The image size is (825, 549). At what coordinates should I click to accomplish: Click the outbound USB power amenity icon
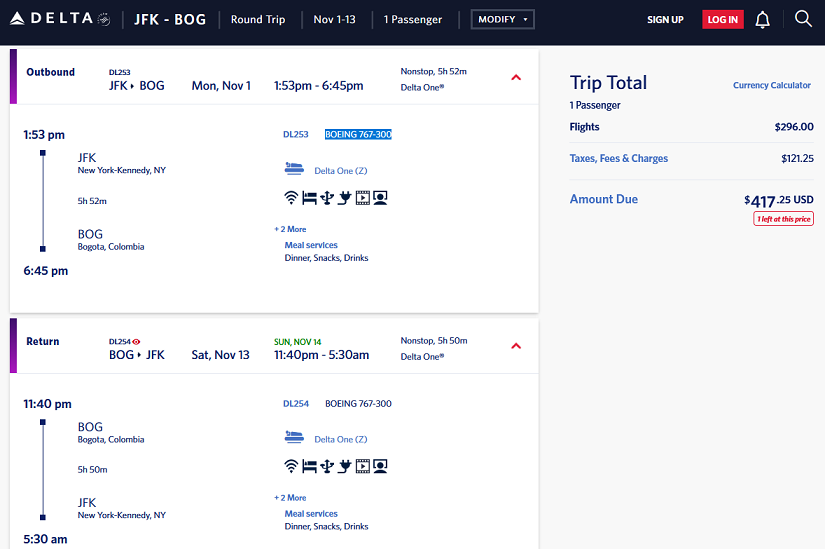[x=327, y=198]
